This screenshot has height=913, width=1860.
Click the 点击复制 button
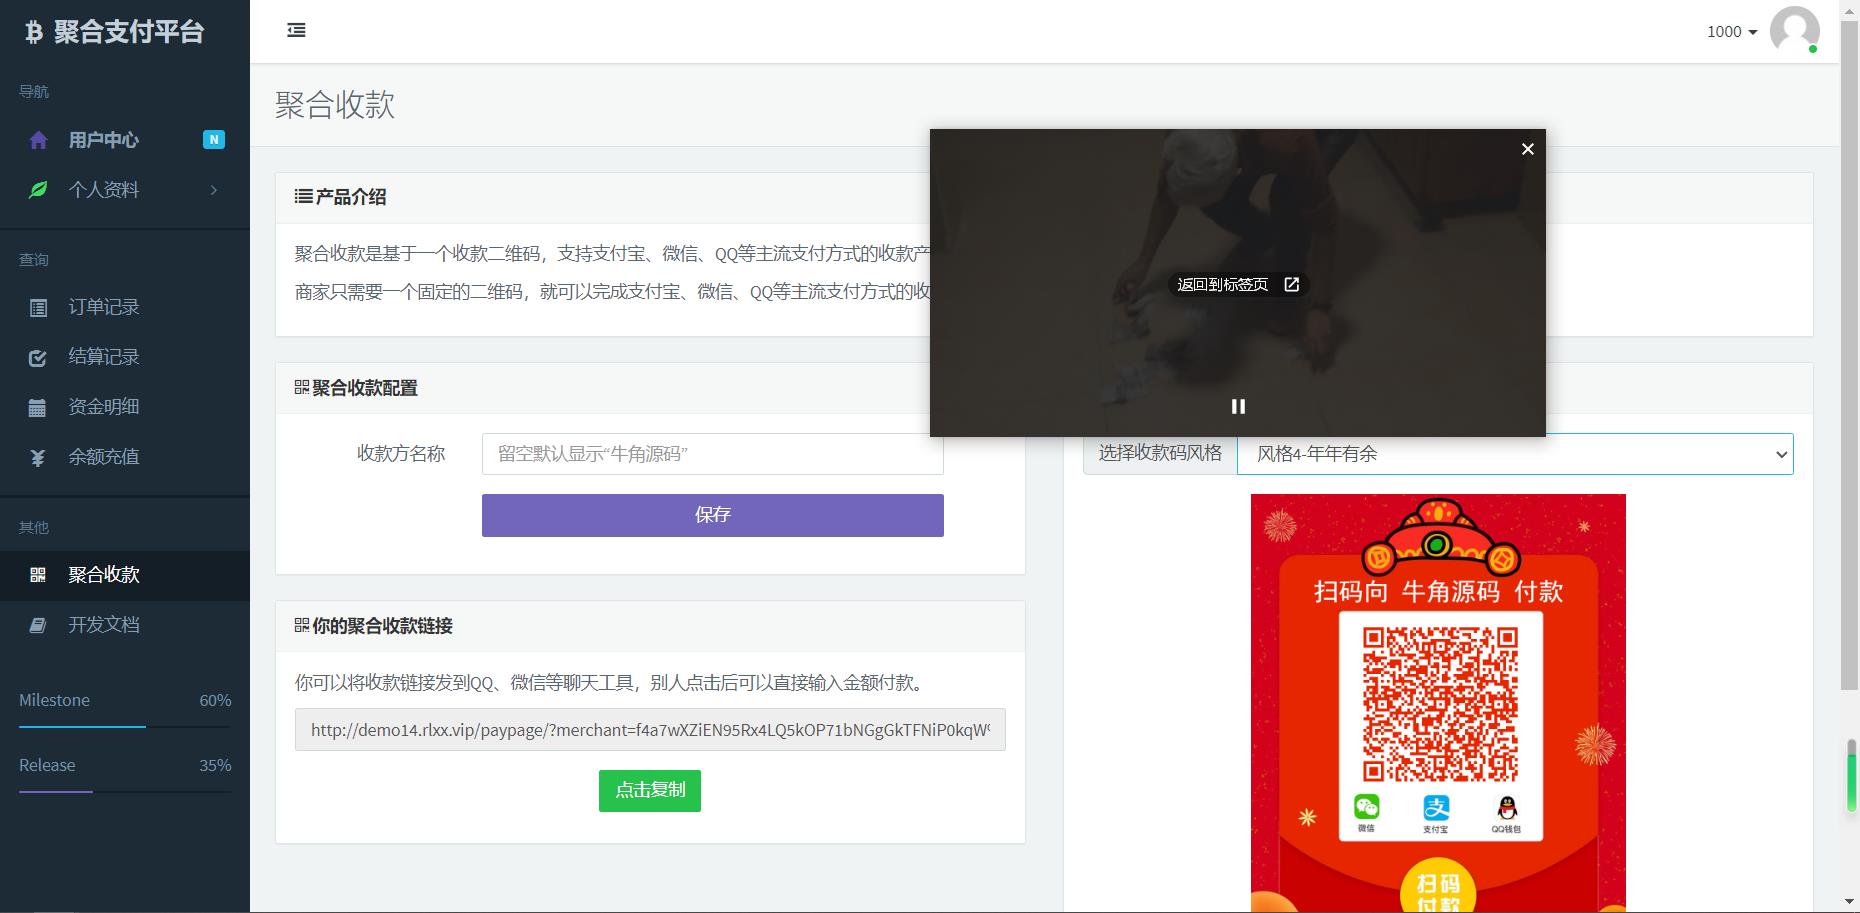[x=650, y=790]
